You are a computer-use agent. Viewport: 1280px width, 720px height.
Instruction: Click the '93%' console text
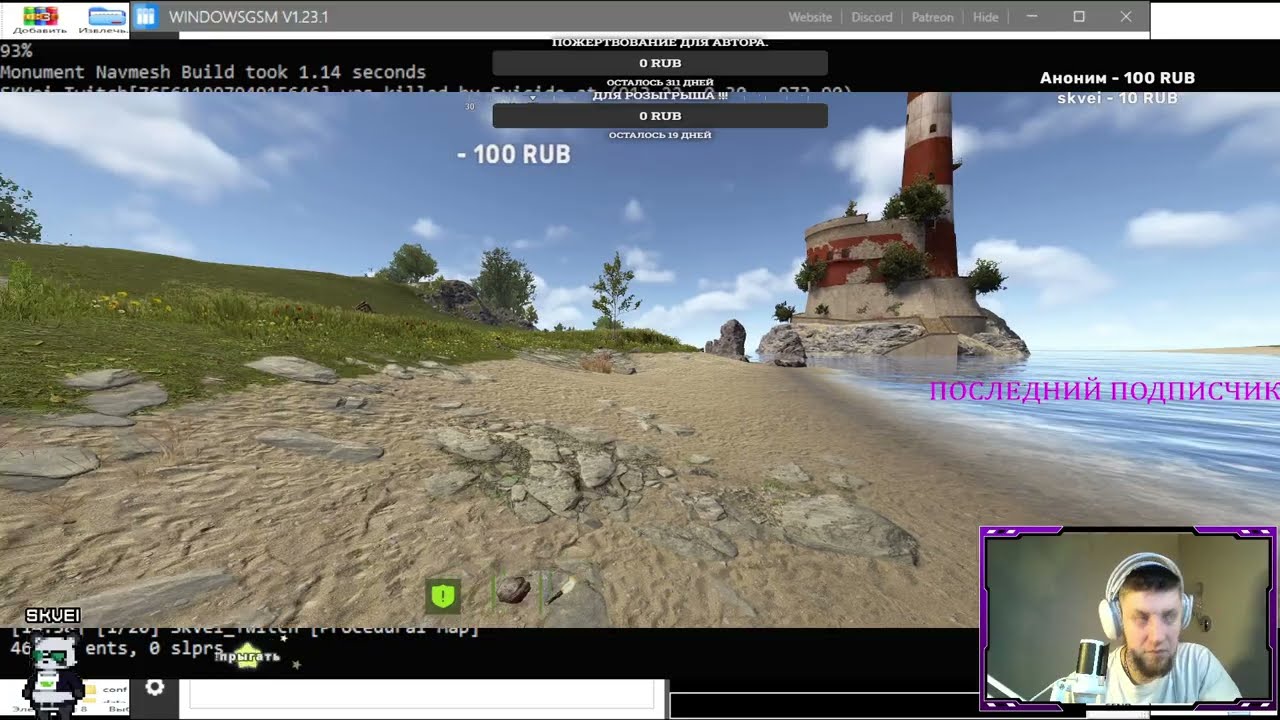click(x=16, y=50)
